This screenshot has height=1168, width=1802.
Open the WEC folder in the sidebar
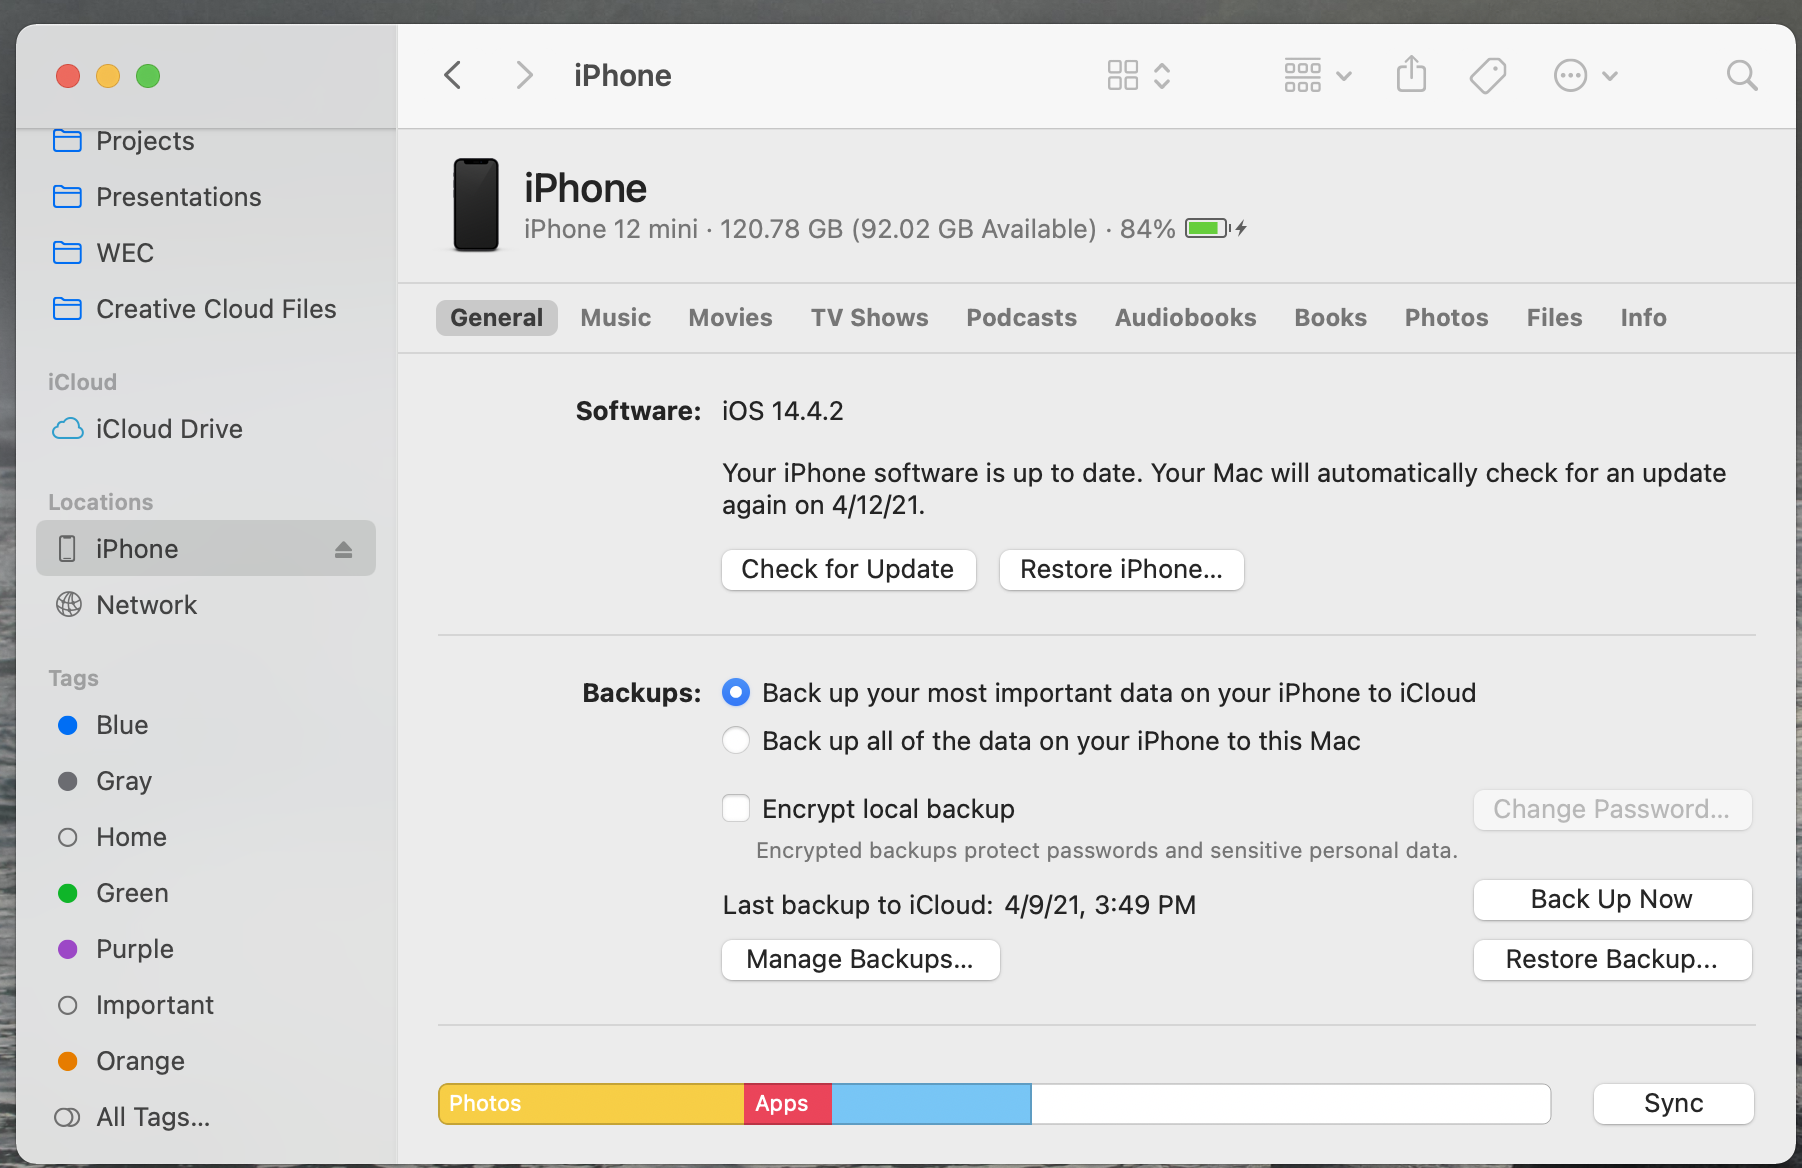(206, 253)
